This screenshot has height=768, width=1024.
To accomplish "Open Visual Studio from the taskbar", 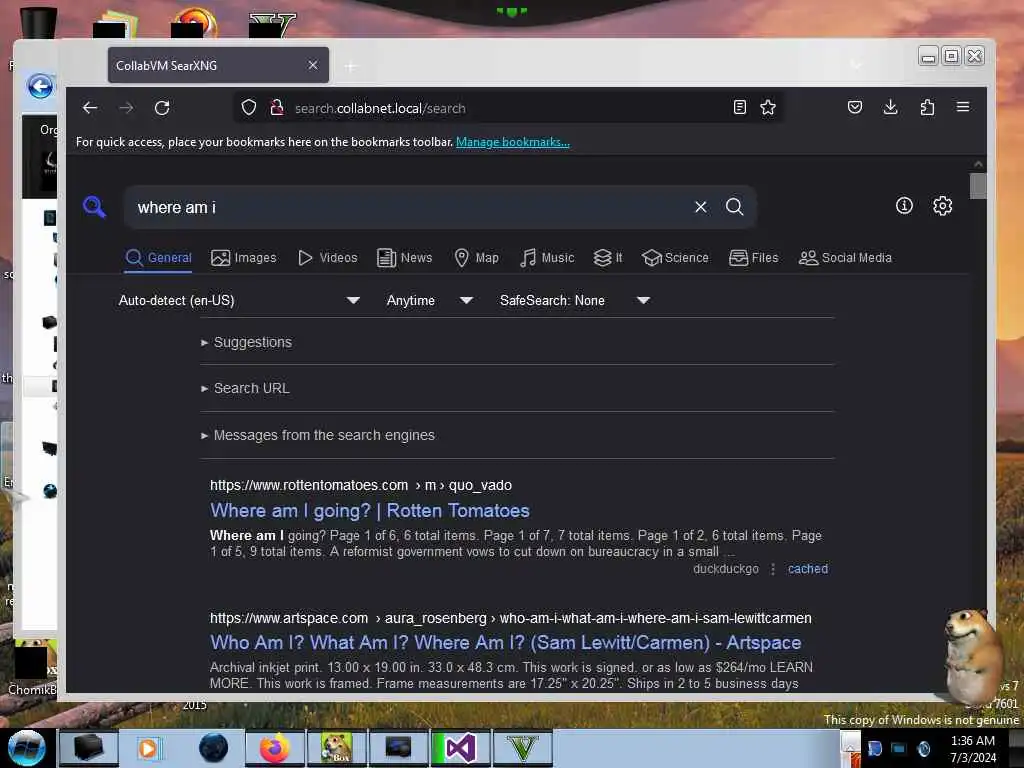I will [x=460, y=748].
